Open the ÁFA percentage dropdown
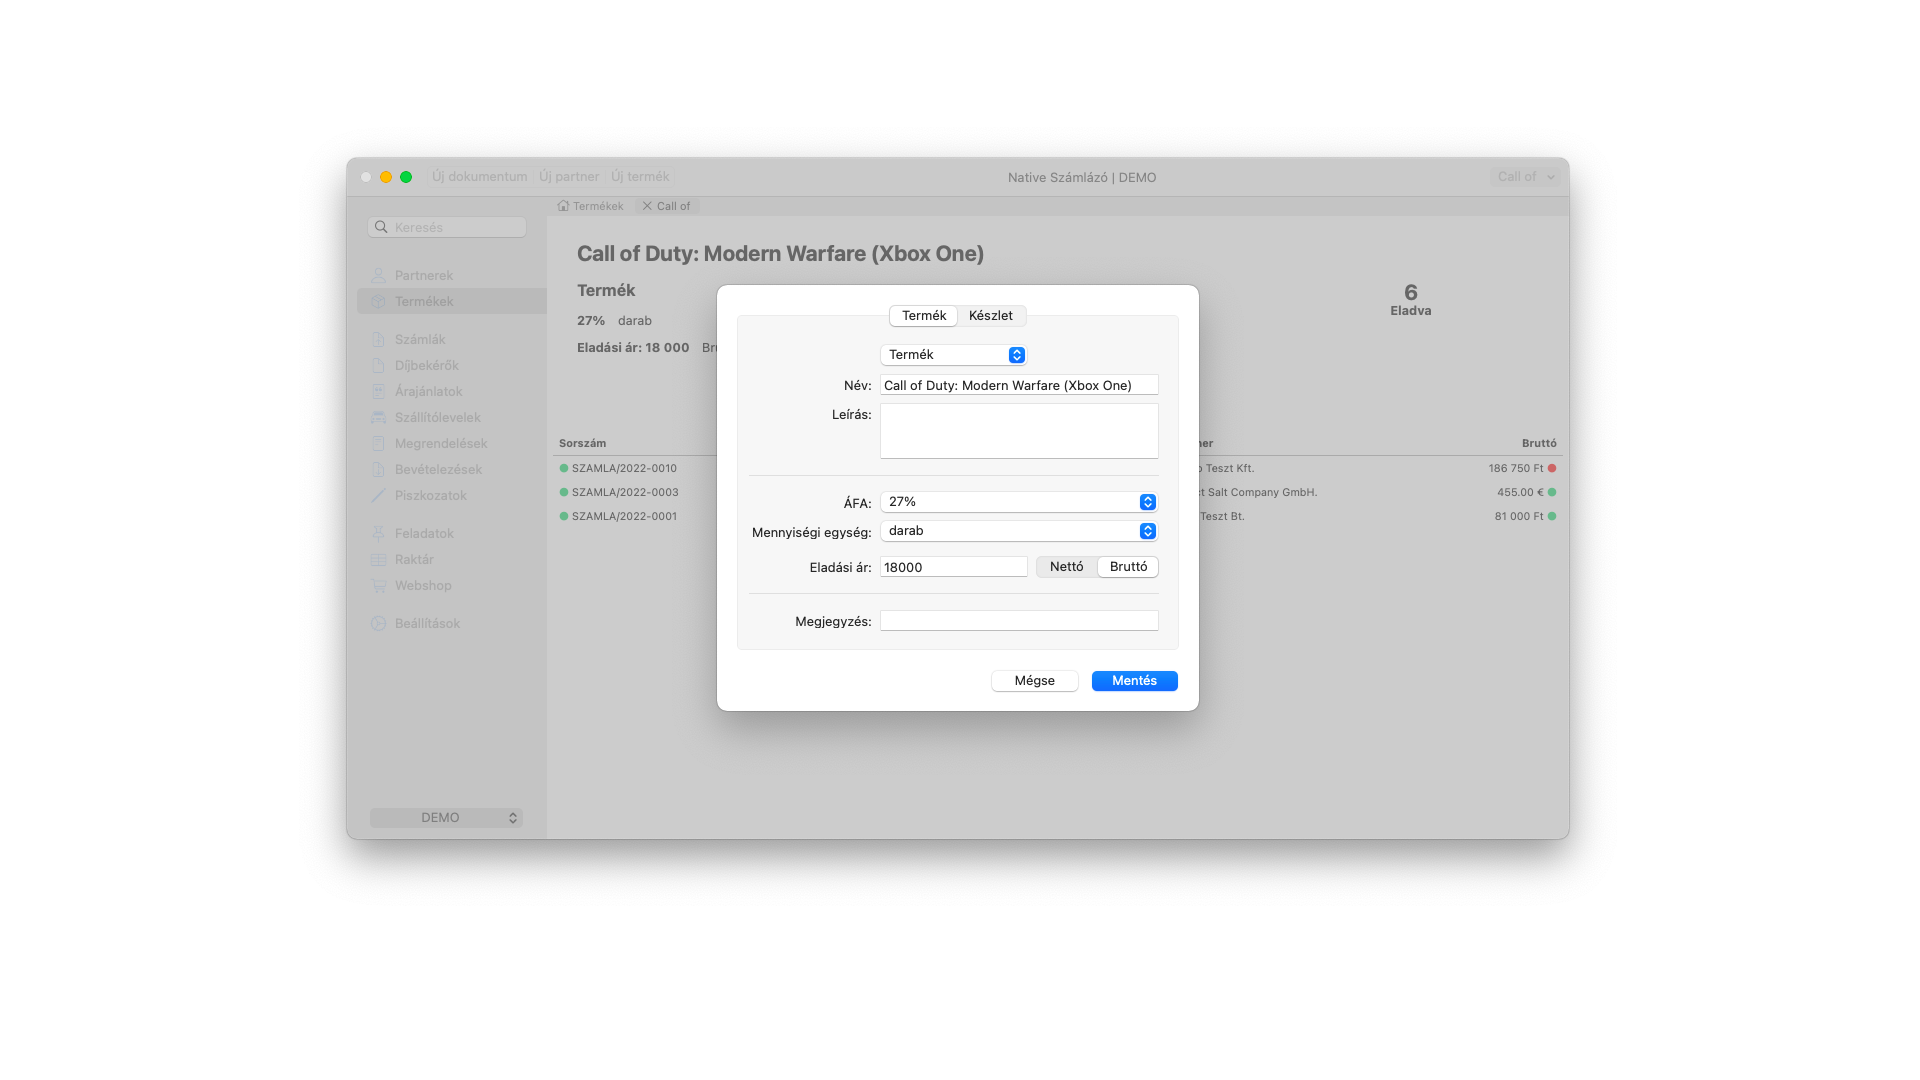 point(1147,501)
